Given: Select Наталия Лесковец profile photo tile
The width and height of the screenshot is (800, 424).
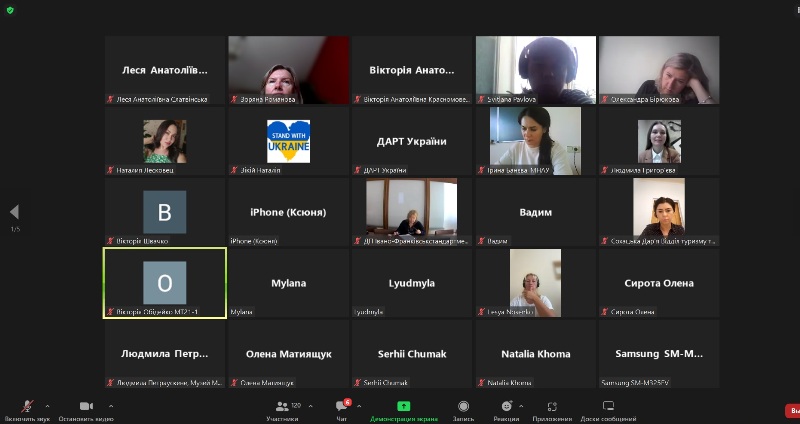Looking at the screenshot, I should click(x=165, y=141).
